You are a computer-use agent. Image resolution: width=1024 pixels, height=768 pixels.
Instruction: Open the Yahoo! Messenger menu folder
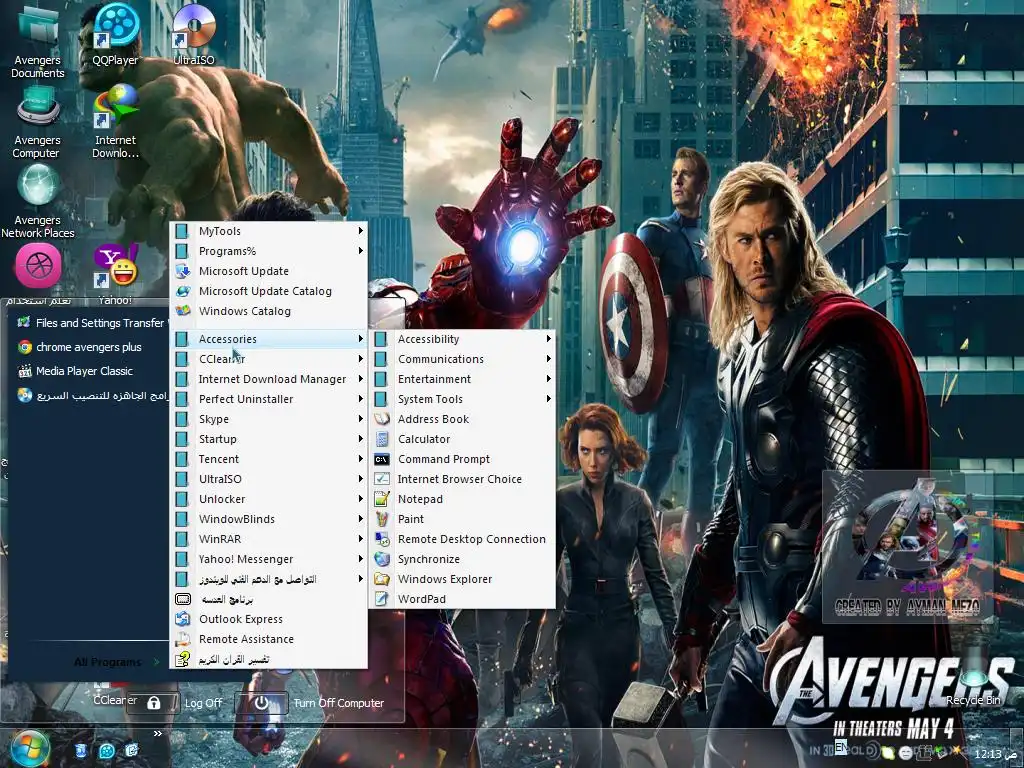coord(269,559)
